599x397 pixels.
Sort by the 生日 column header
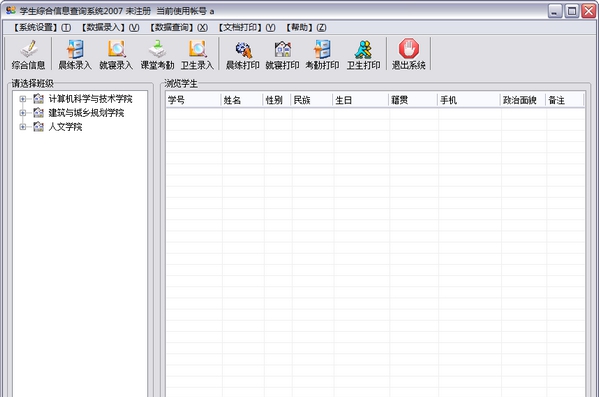click(x=361, y=100)
